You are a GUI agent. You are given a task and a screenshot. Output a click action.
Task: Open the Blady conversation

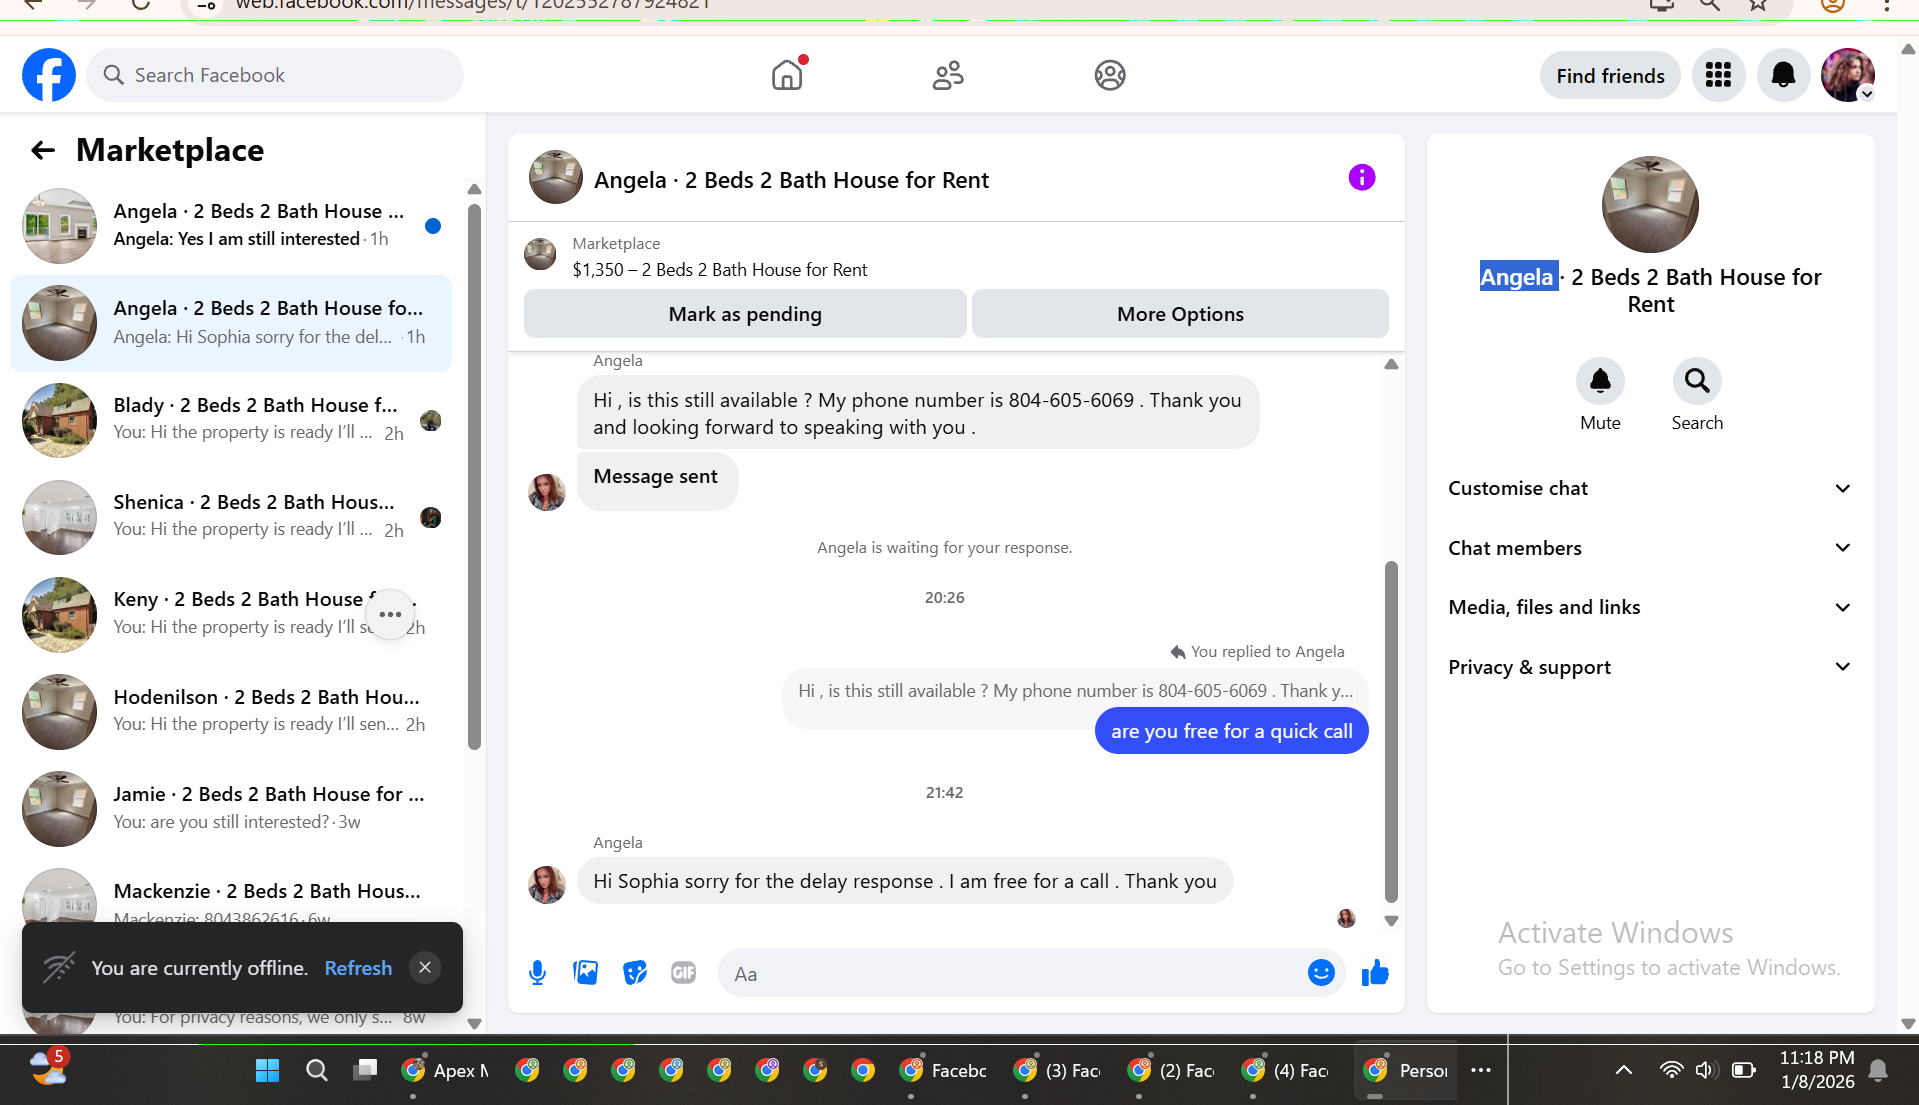(x=232, y=419)
